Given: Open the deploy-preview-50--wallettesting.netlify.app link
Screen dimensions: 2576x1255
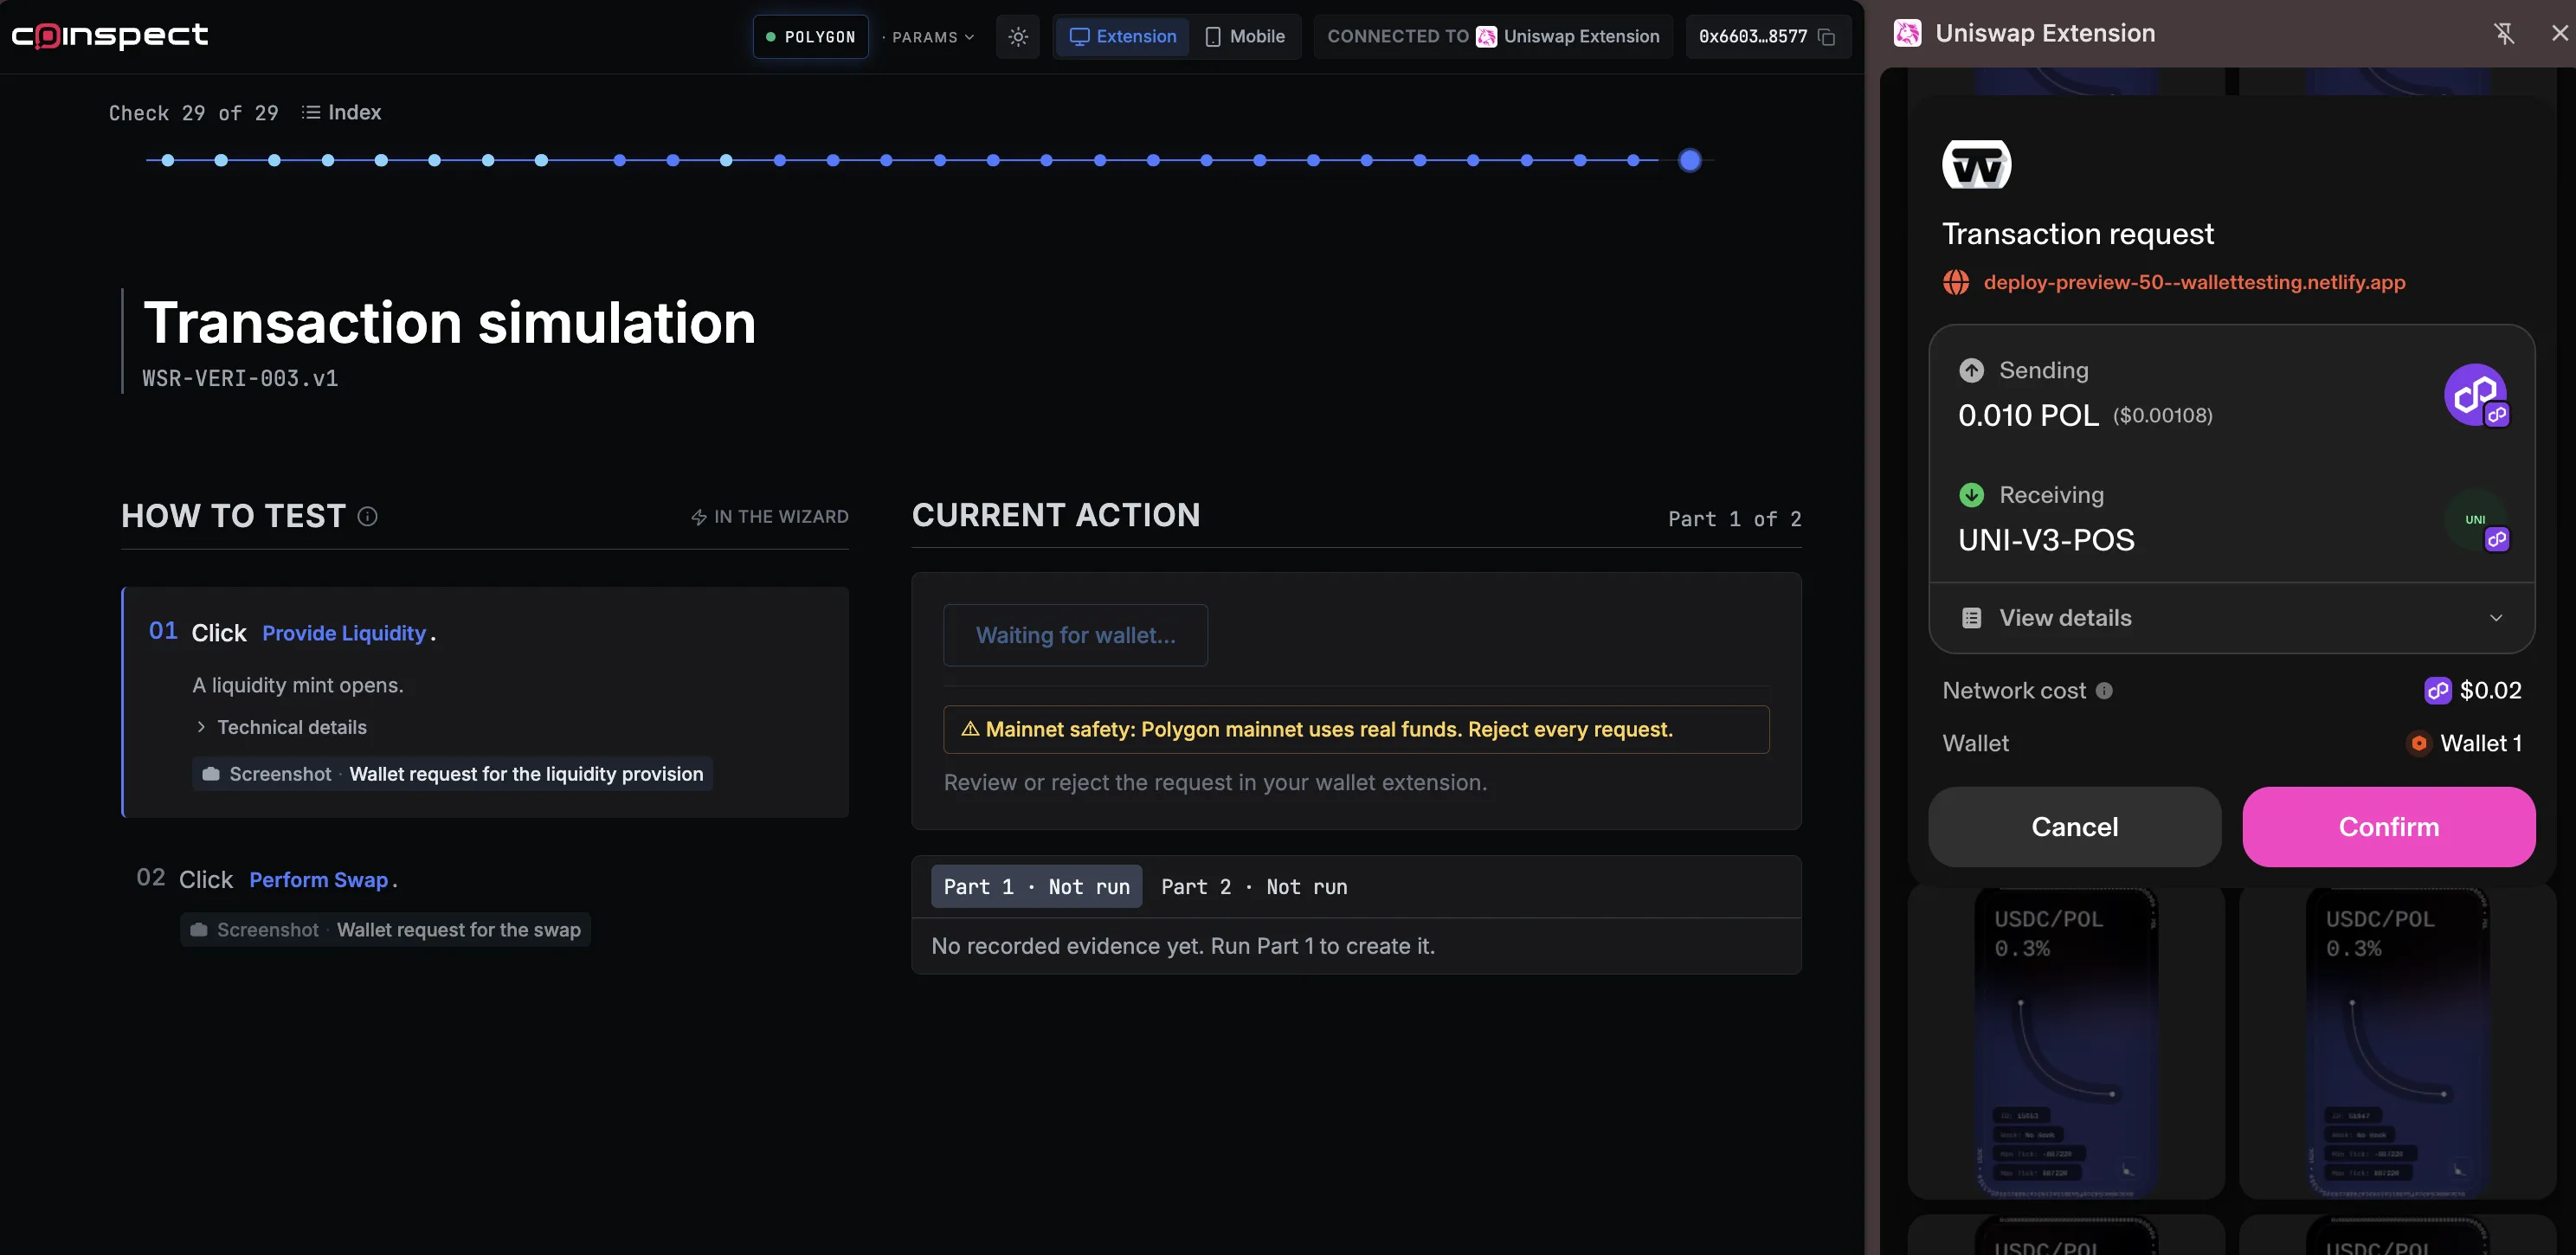Looking at the screenshot, I should pyautogui.click(x=2194, y=282).
